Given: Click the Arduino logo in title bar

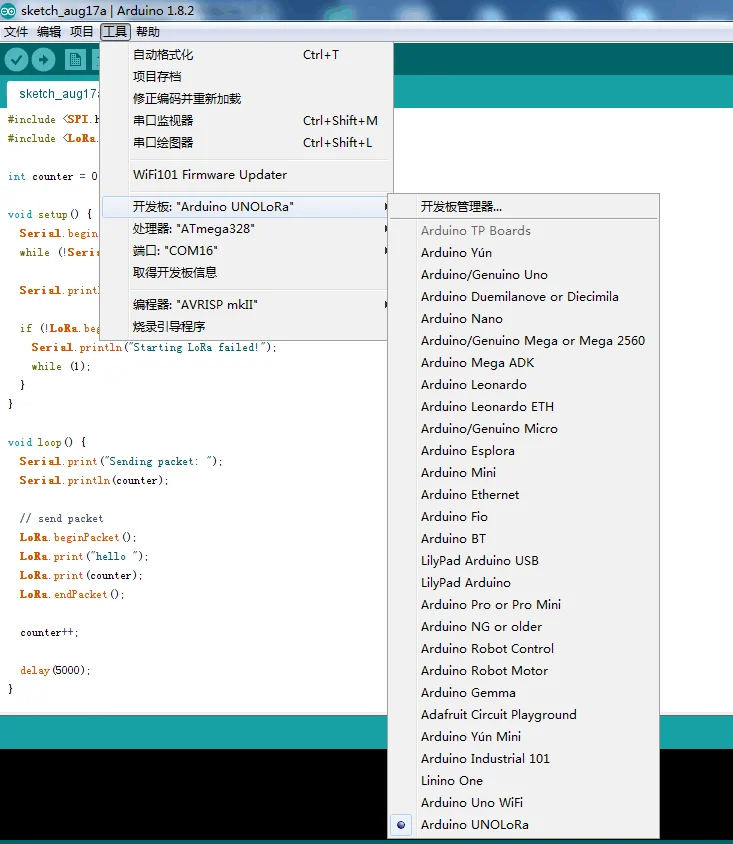Looking at the screenshot, I should coord(8,10).
